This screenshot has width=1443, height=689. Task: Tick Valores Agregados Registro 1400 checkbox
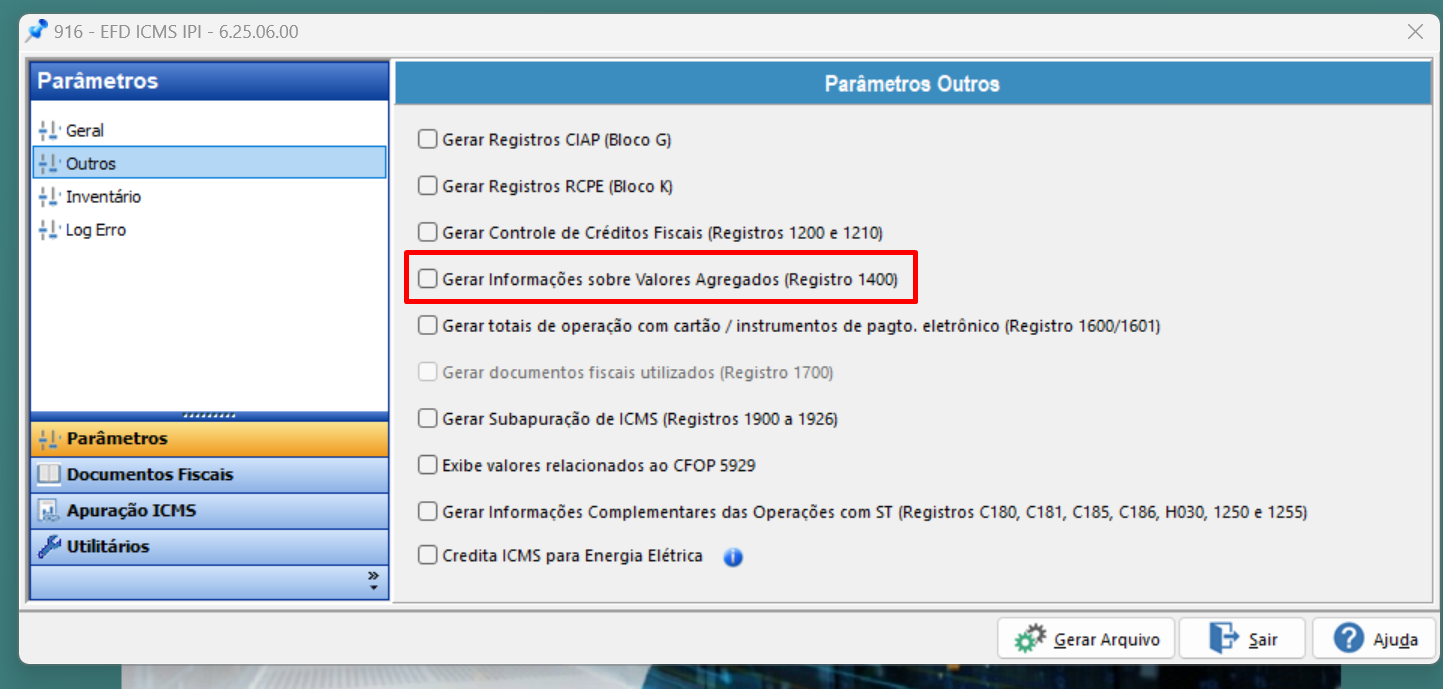coord(428,279)
